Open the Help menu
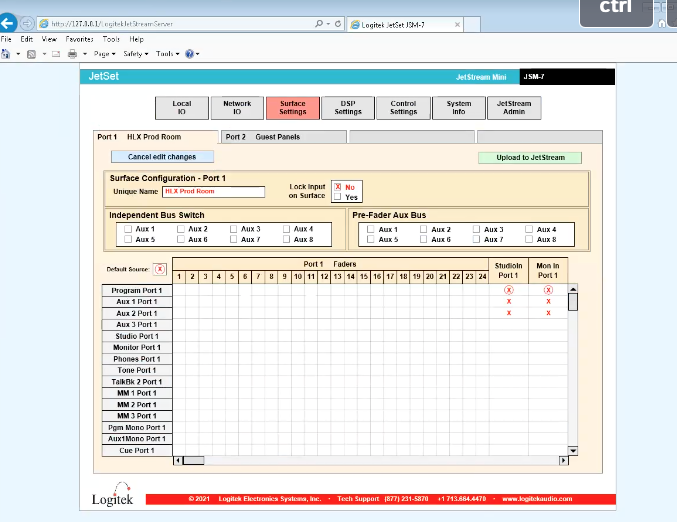 pyautogui.click(x=136, y=39)
